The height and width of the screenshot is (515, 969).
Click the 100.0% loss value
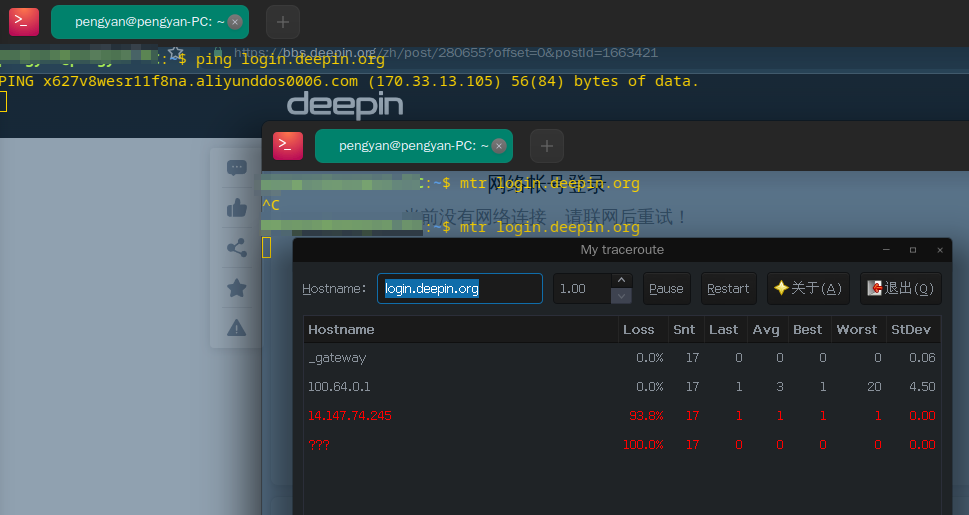coord(643,445)
